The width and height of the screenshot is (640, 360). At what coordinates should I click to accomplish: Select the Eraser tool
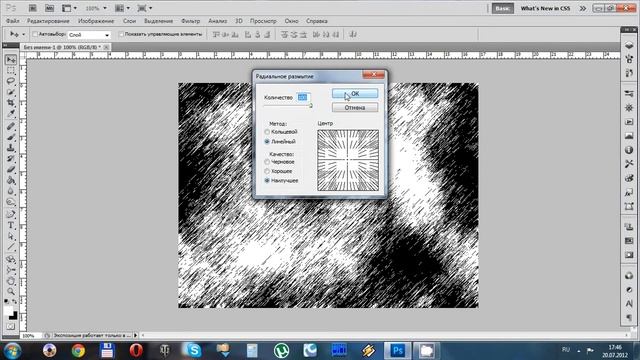(x=11, y=169)
